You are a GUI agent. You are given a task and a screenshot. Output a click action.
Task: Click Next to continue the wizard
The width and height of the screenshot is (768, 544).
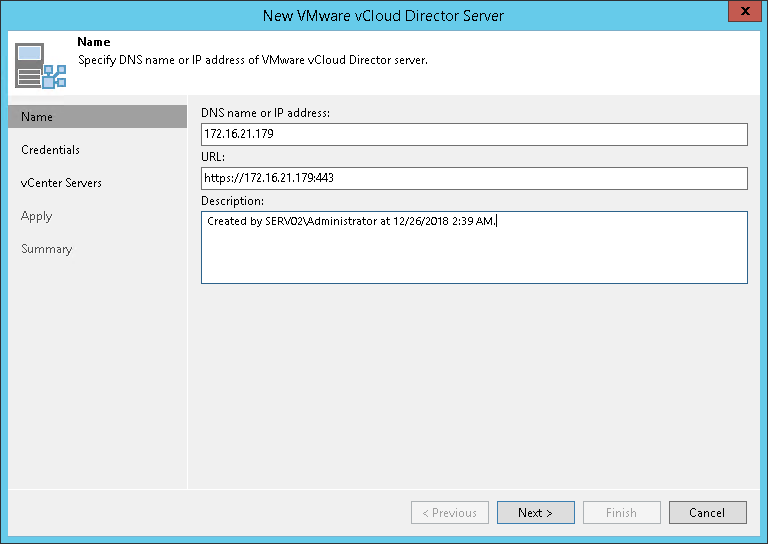click(535, 513)
